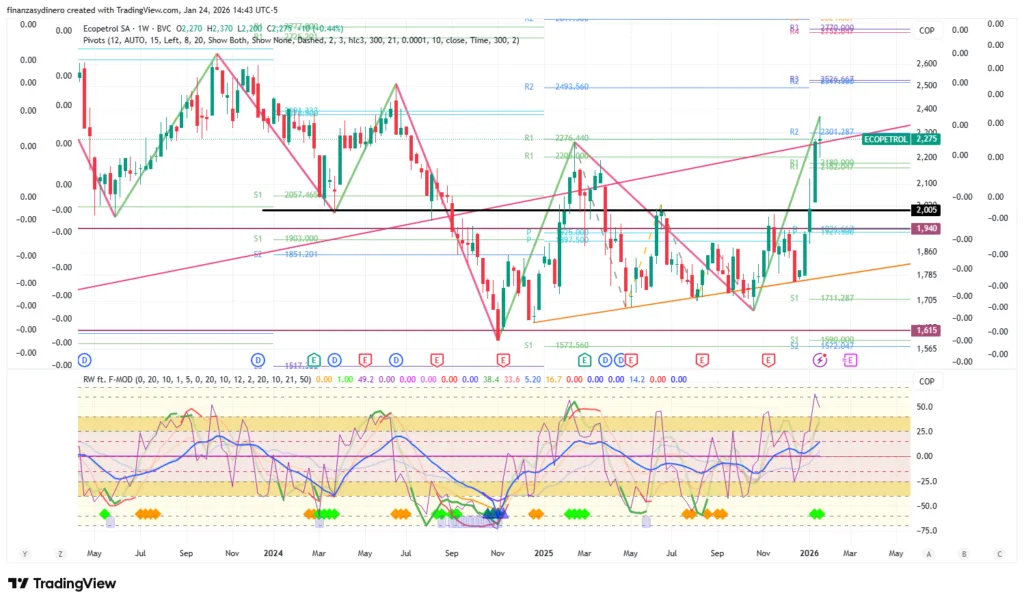
Task: Open the green earnings marker near March 2024
Action: click(x=314, y=359)
